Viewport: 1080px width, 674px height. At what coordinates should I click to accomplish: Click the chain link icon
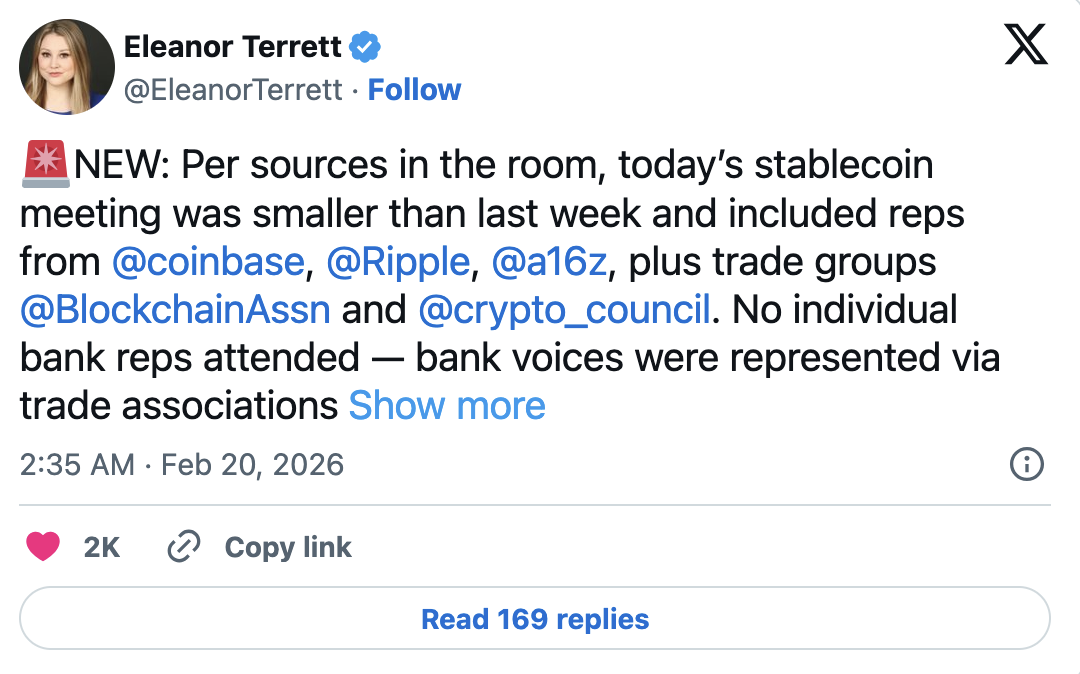point(184,547)
